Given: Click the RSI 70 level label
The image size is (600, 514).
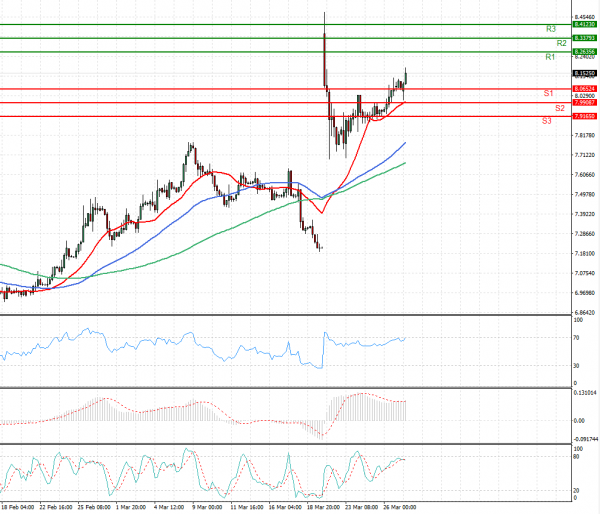Looking at the screenshot, I should pyautogui.click(x=576, y=338).
